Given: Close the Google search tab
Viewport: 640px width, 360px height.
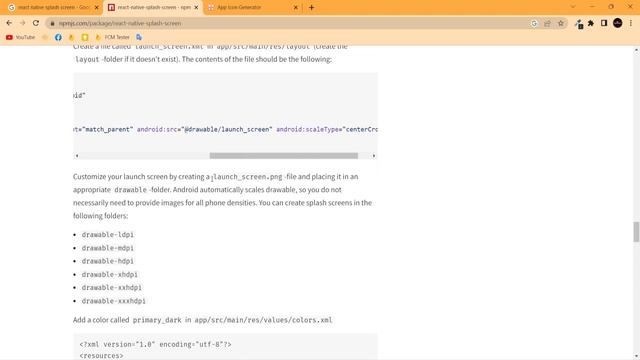Looking at the screenshot, I should tap(96, 7).
